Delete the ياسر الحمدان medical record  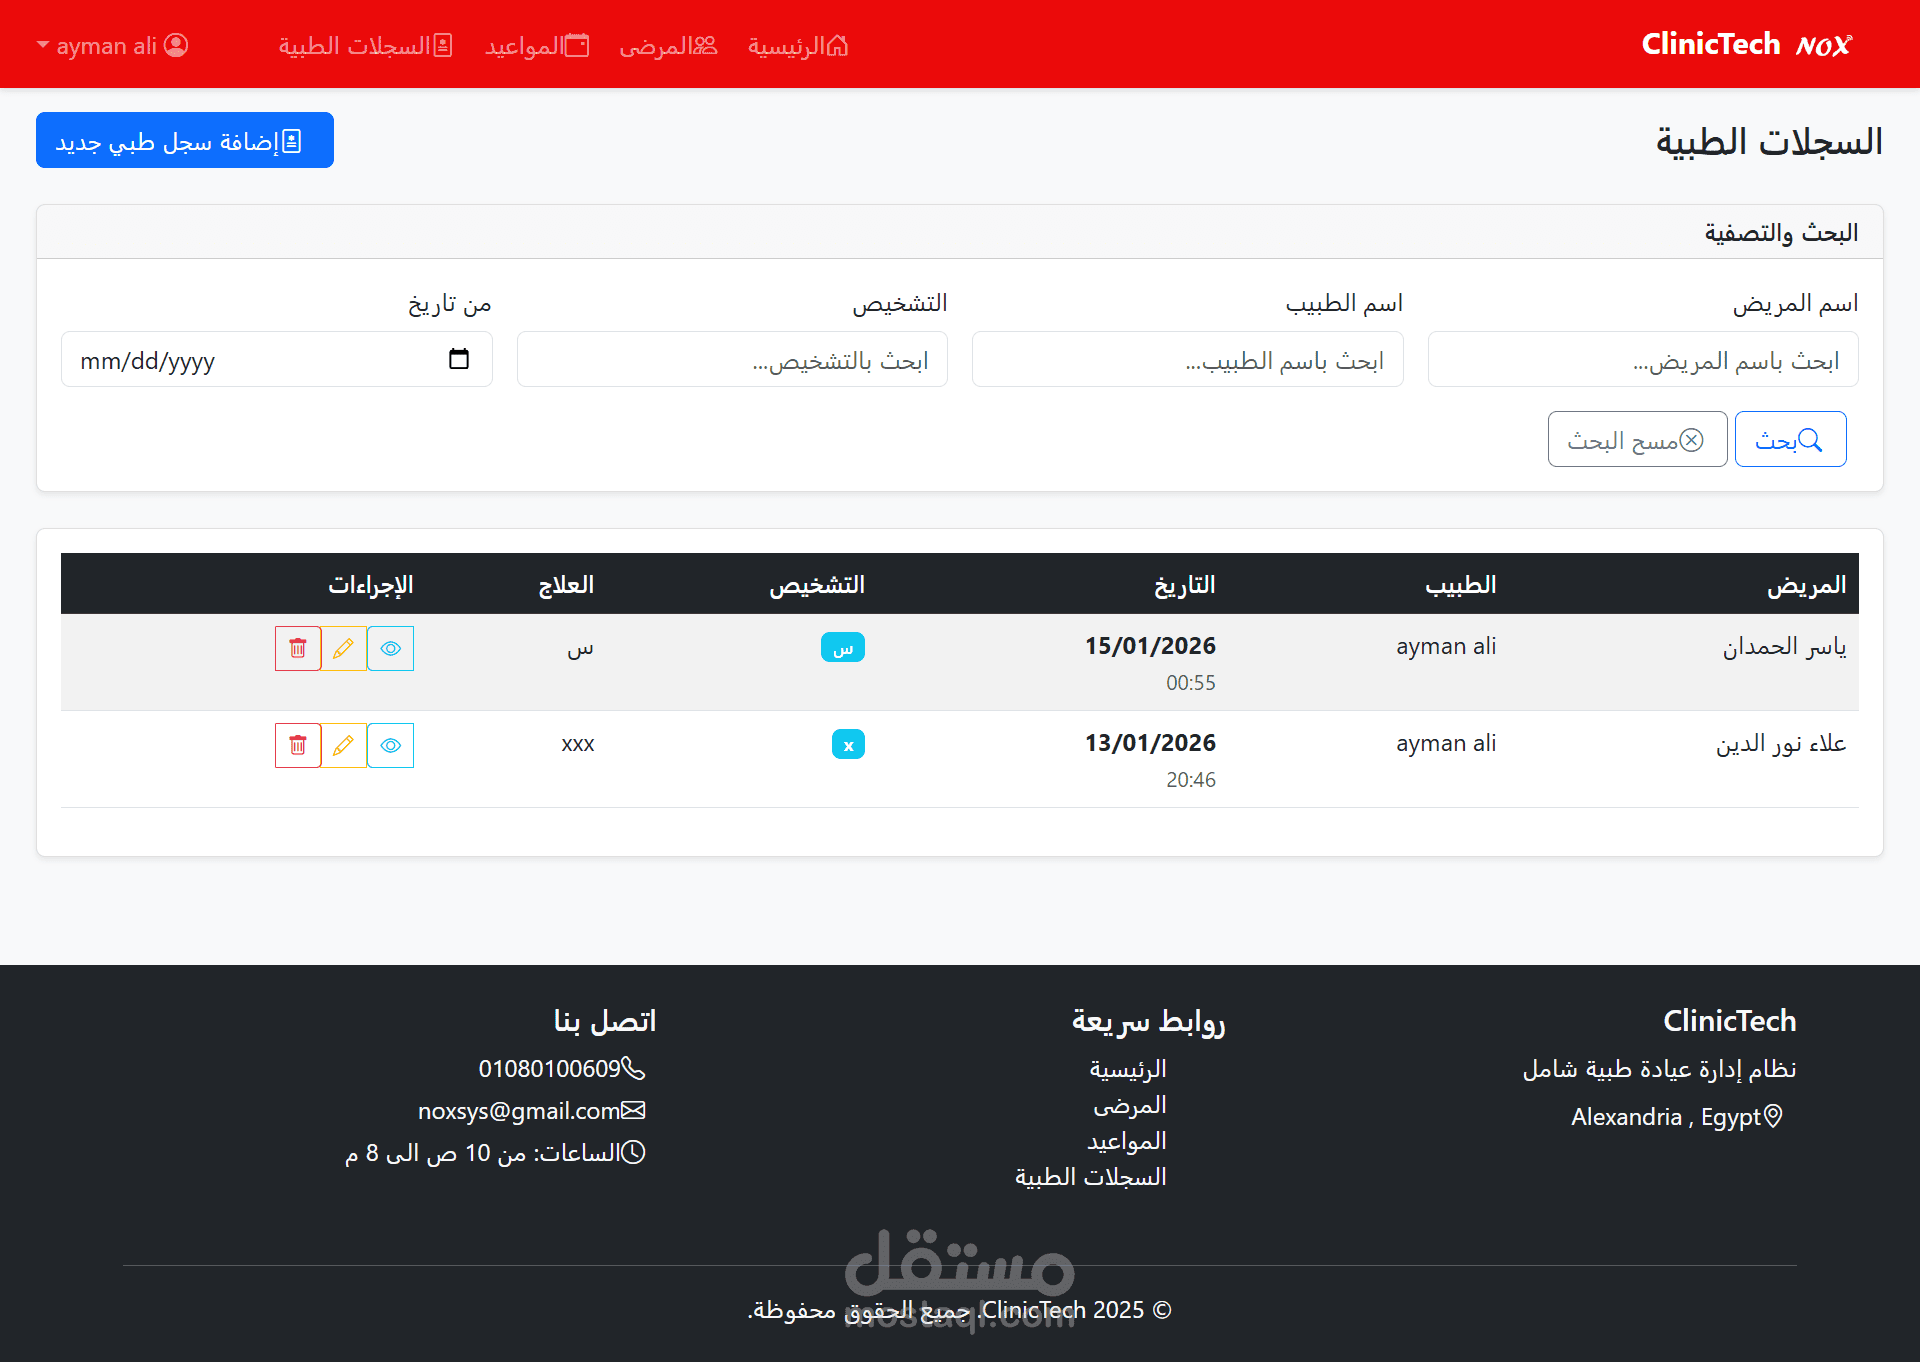point(298,649)
